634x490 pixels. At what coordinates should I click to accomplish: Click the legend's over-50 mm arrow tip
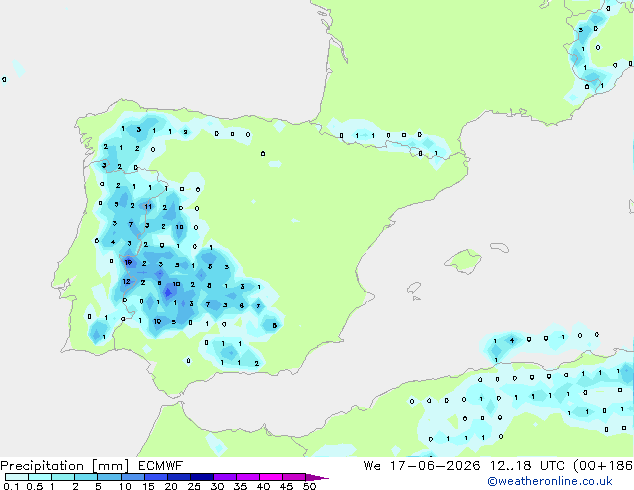click(317, 477)
